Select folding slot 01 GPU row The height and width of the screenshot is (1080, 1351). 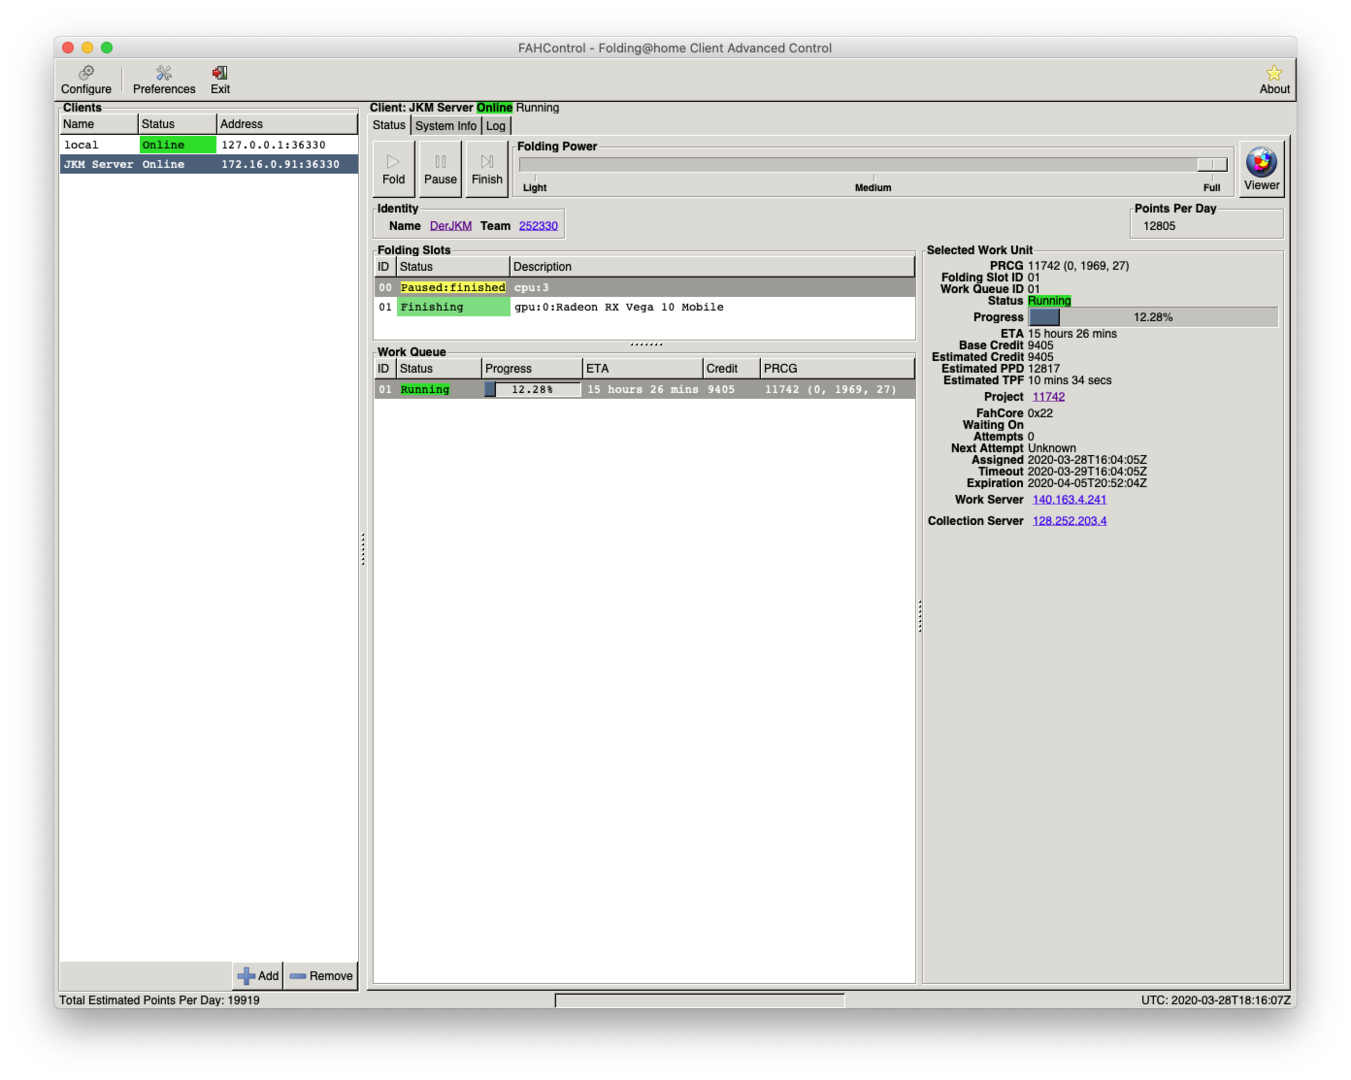(643, 307)
